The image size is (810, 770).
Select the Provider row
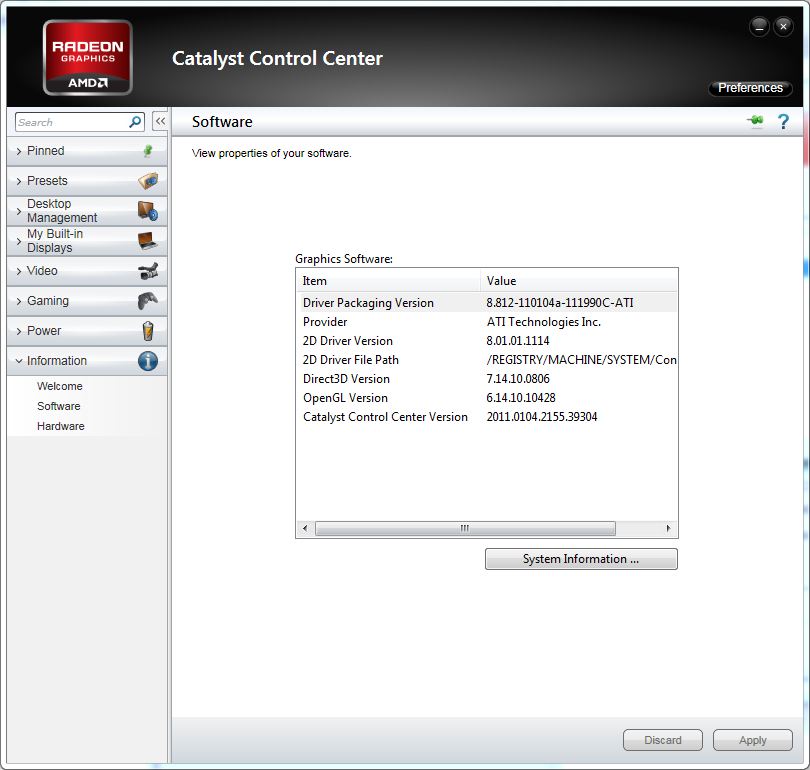[487, 322]
